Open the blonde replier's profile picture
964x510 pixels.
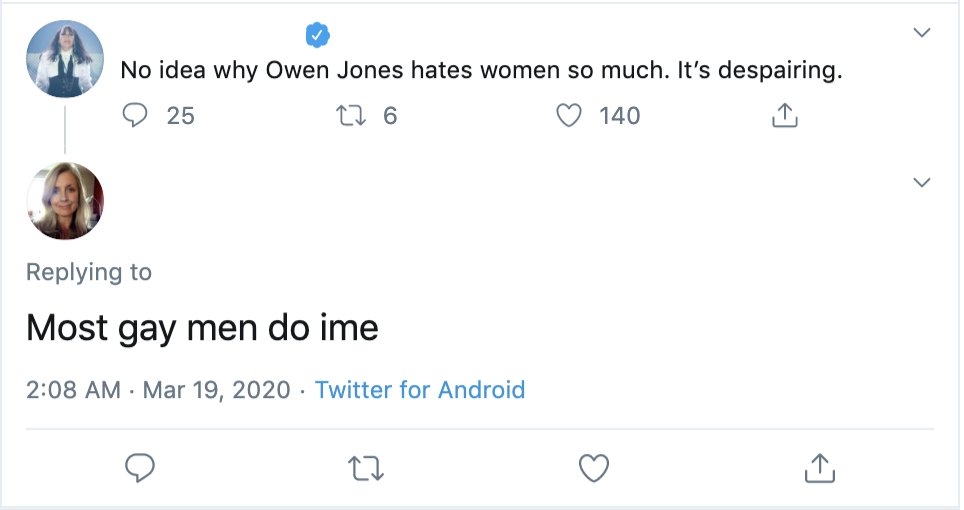[65, 201]
